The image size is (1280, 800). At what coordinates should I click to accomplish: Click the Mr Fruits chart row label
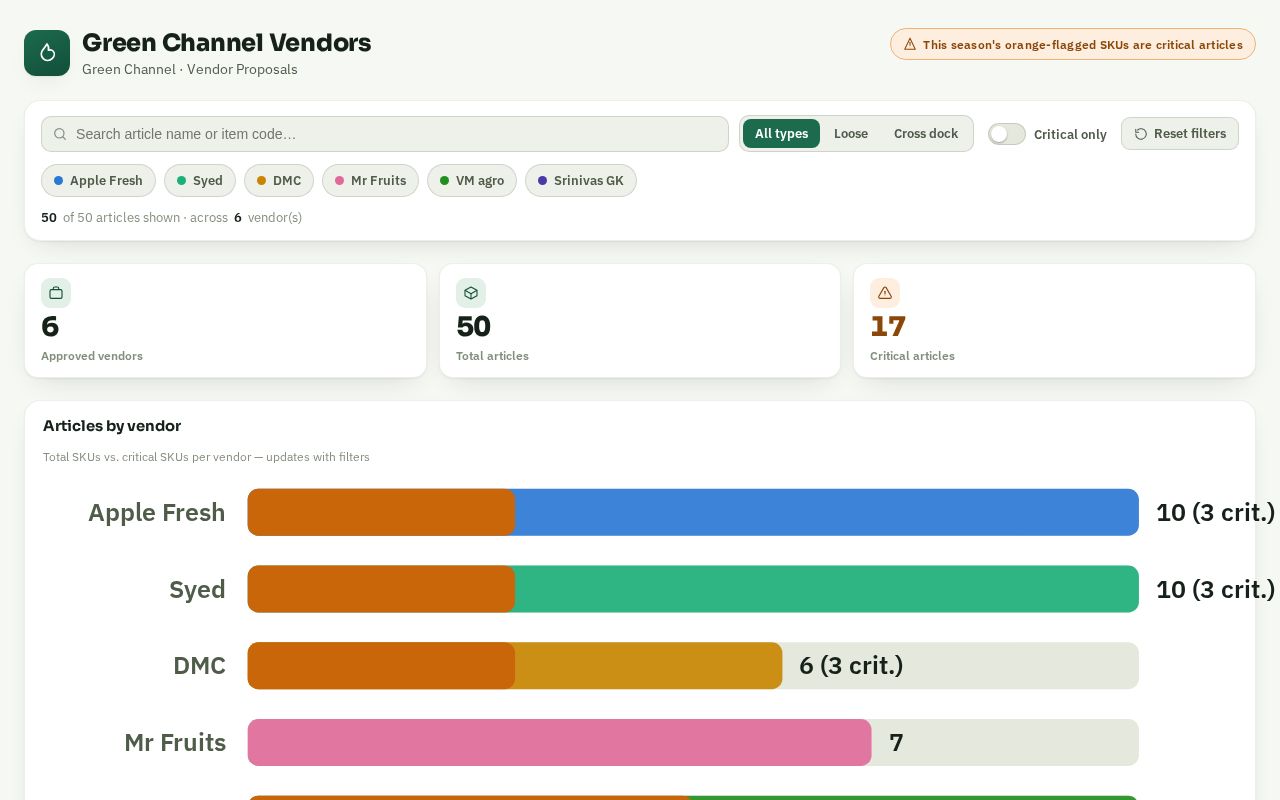pos(175,743)
